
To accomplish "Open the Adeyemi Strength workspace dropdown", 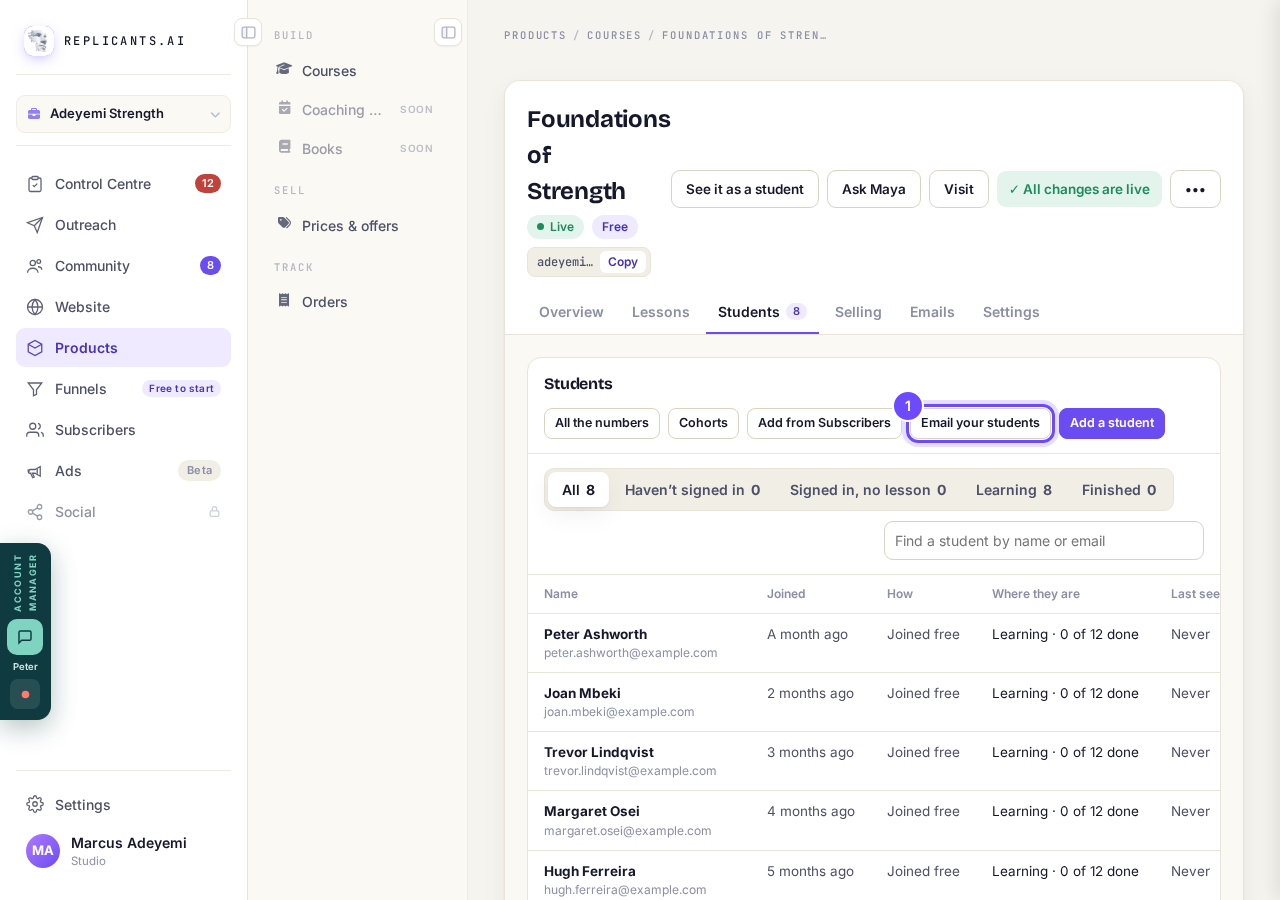I will [x=123, y=114].
